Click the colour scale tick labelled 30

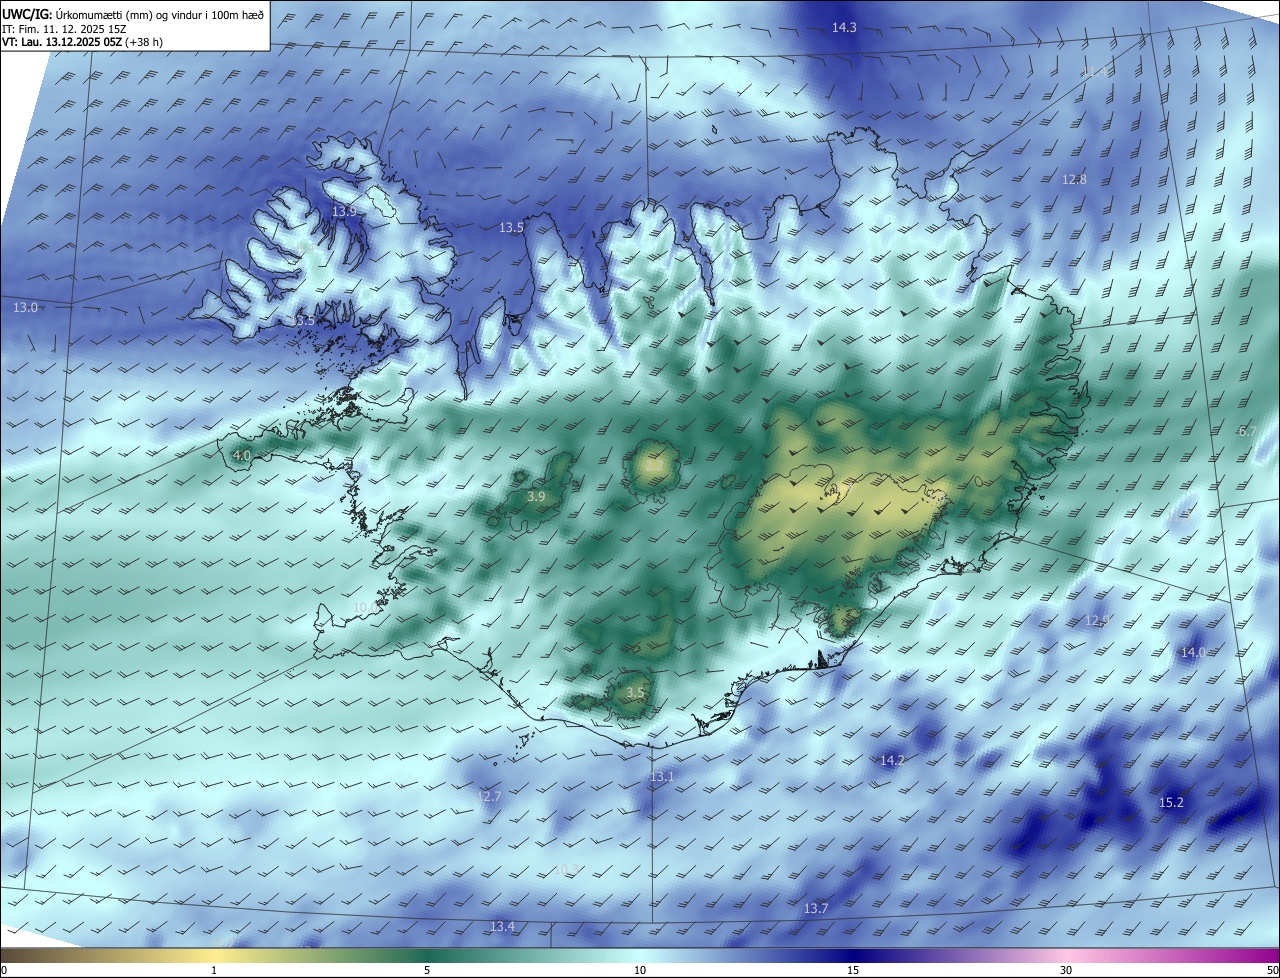click(x=1066, y=970)
